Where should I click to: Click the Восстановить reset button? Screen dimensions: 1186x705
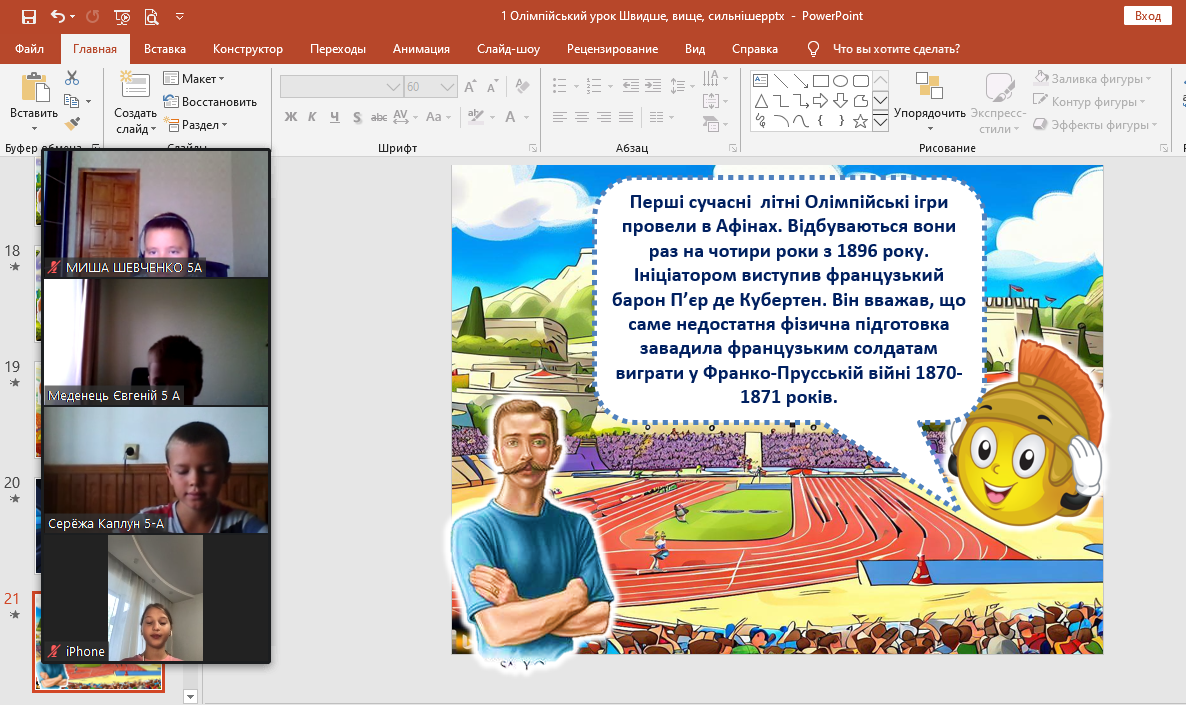pyautogui.click(x=210, y=101)
